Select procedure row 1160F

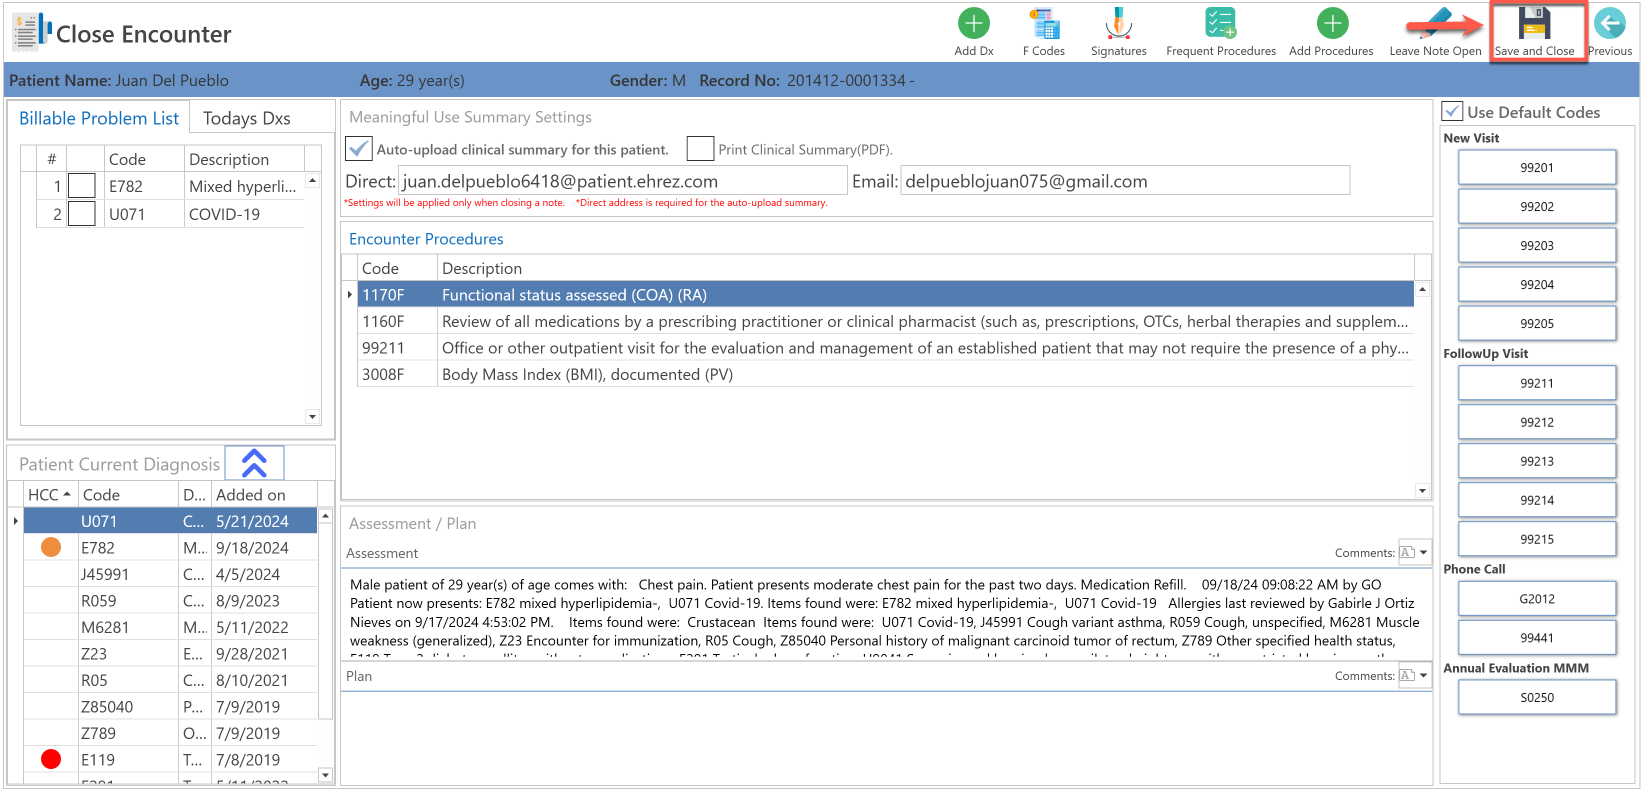click(885, 321)
